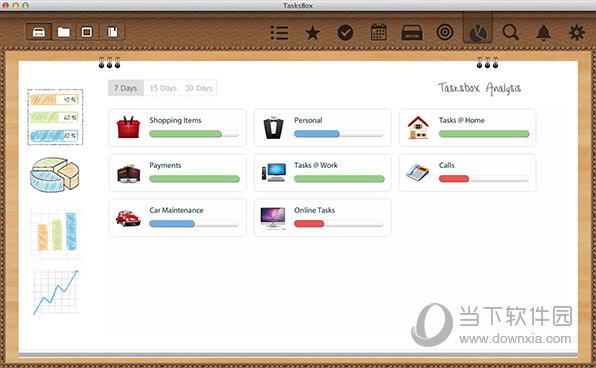Switch to the 15 Days tab
Viewport: 596px width, 368px height.
pyautogui.click(x=163, y=88)
